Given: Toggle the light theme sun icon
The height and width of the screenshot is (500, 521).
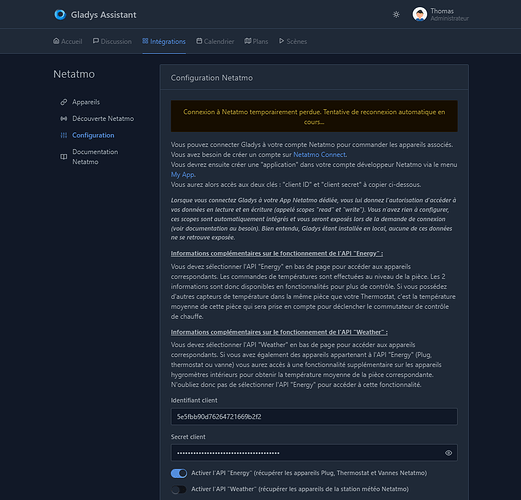Looking at the screenshot, I should 396,15.
